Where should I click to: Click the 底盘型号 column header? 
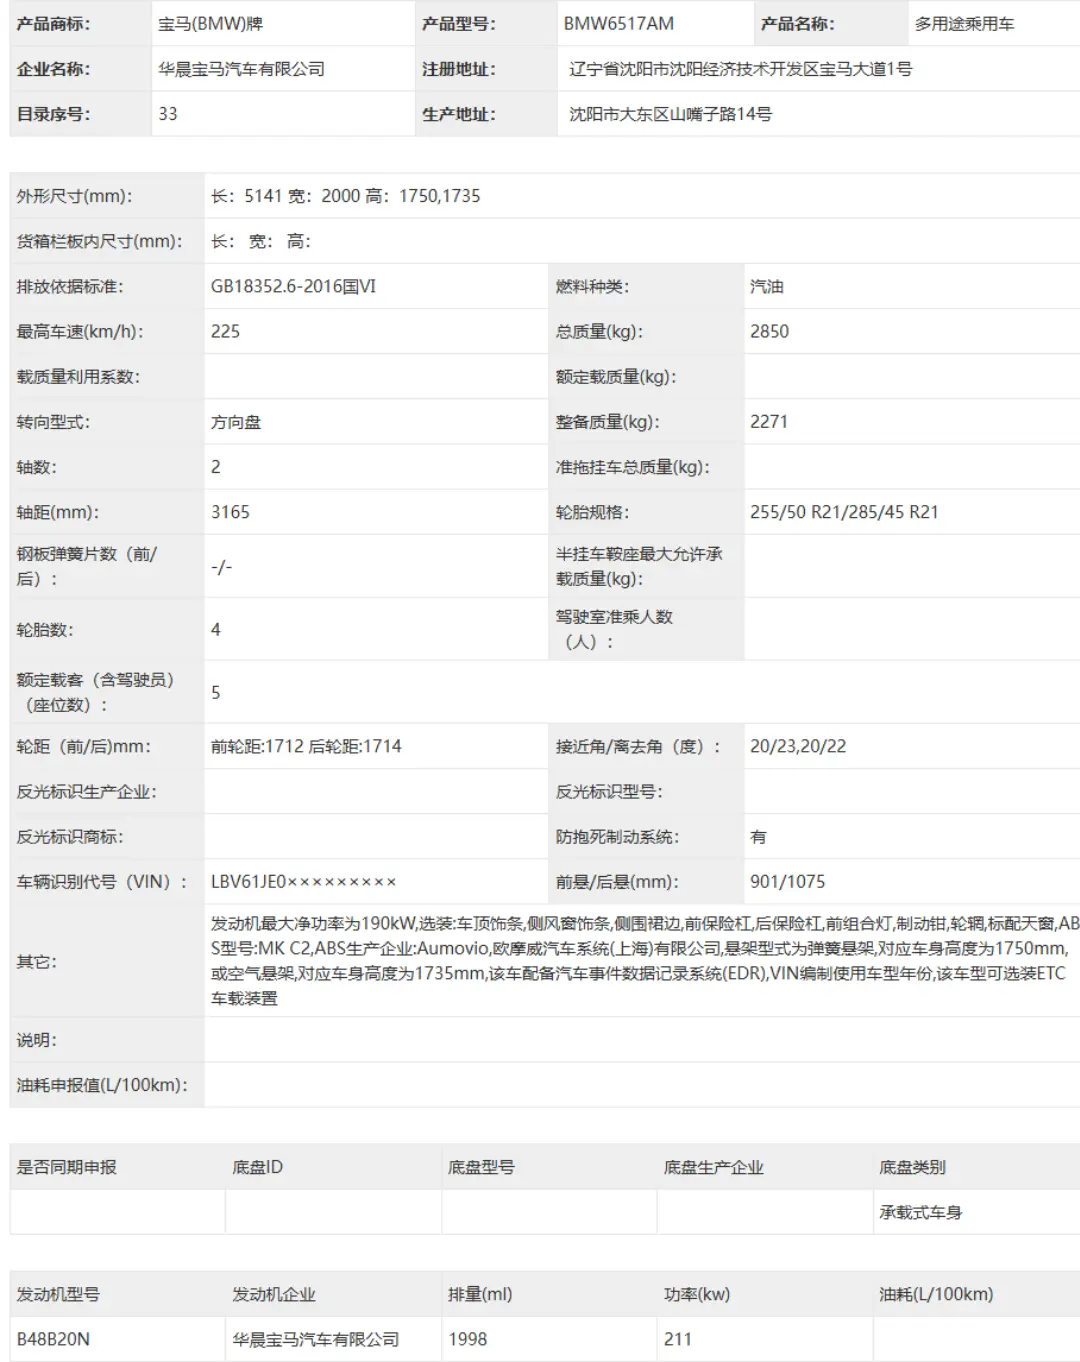481,1167
